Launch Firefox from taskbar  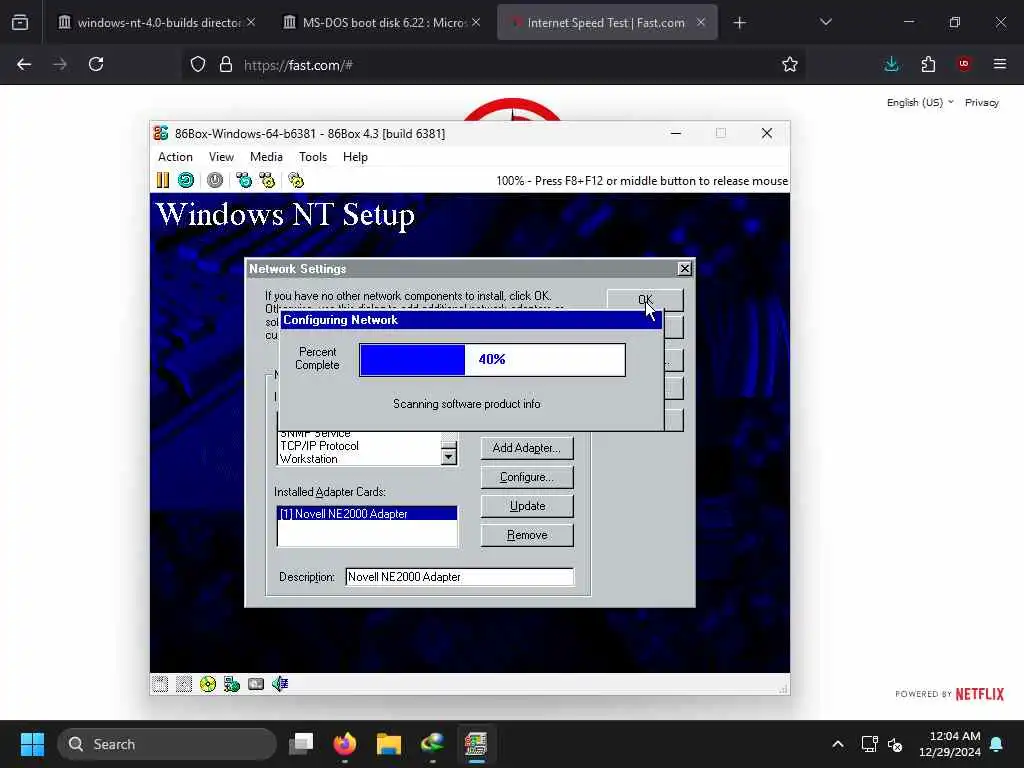point(345,744)
